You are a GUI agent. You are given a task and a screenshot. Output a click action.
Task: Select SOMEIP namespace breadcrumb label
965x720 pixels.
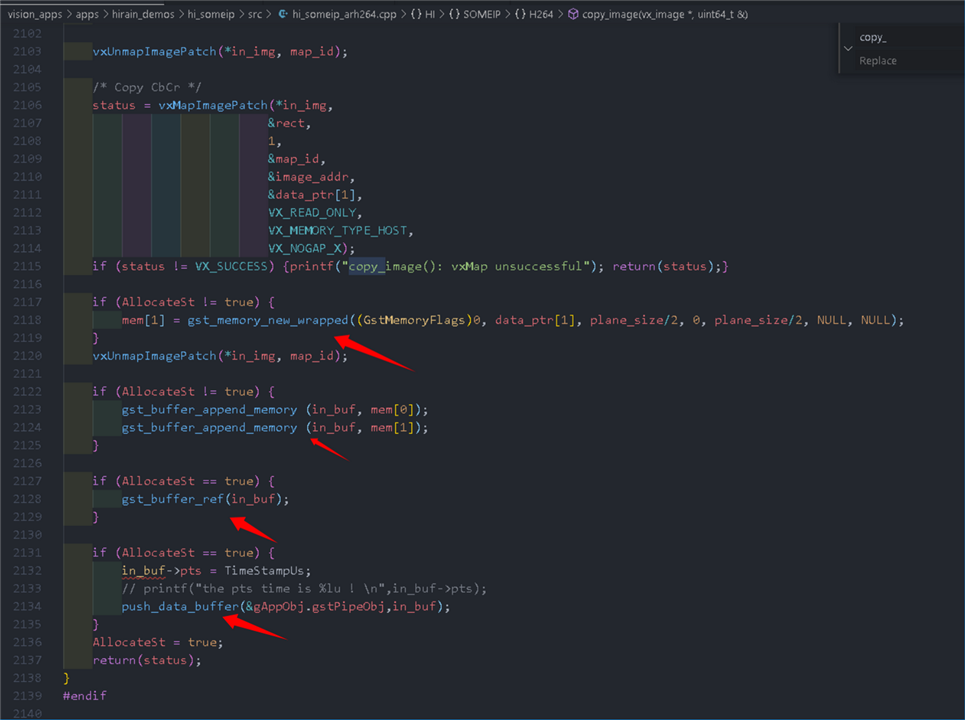point(482,14)
